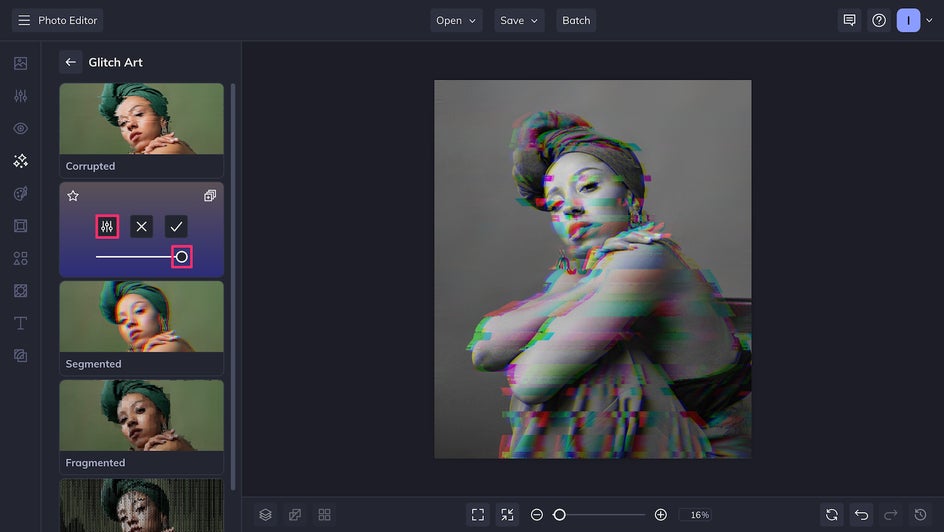Screen dimensions: 944x532
Task: Open the Text tool sidebar icon
Action: 20,323
